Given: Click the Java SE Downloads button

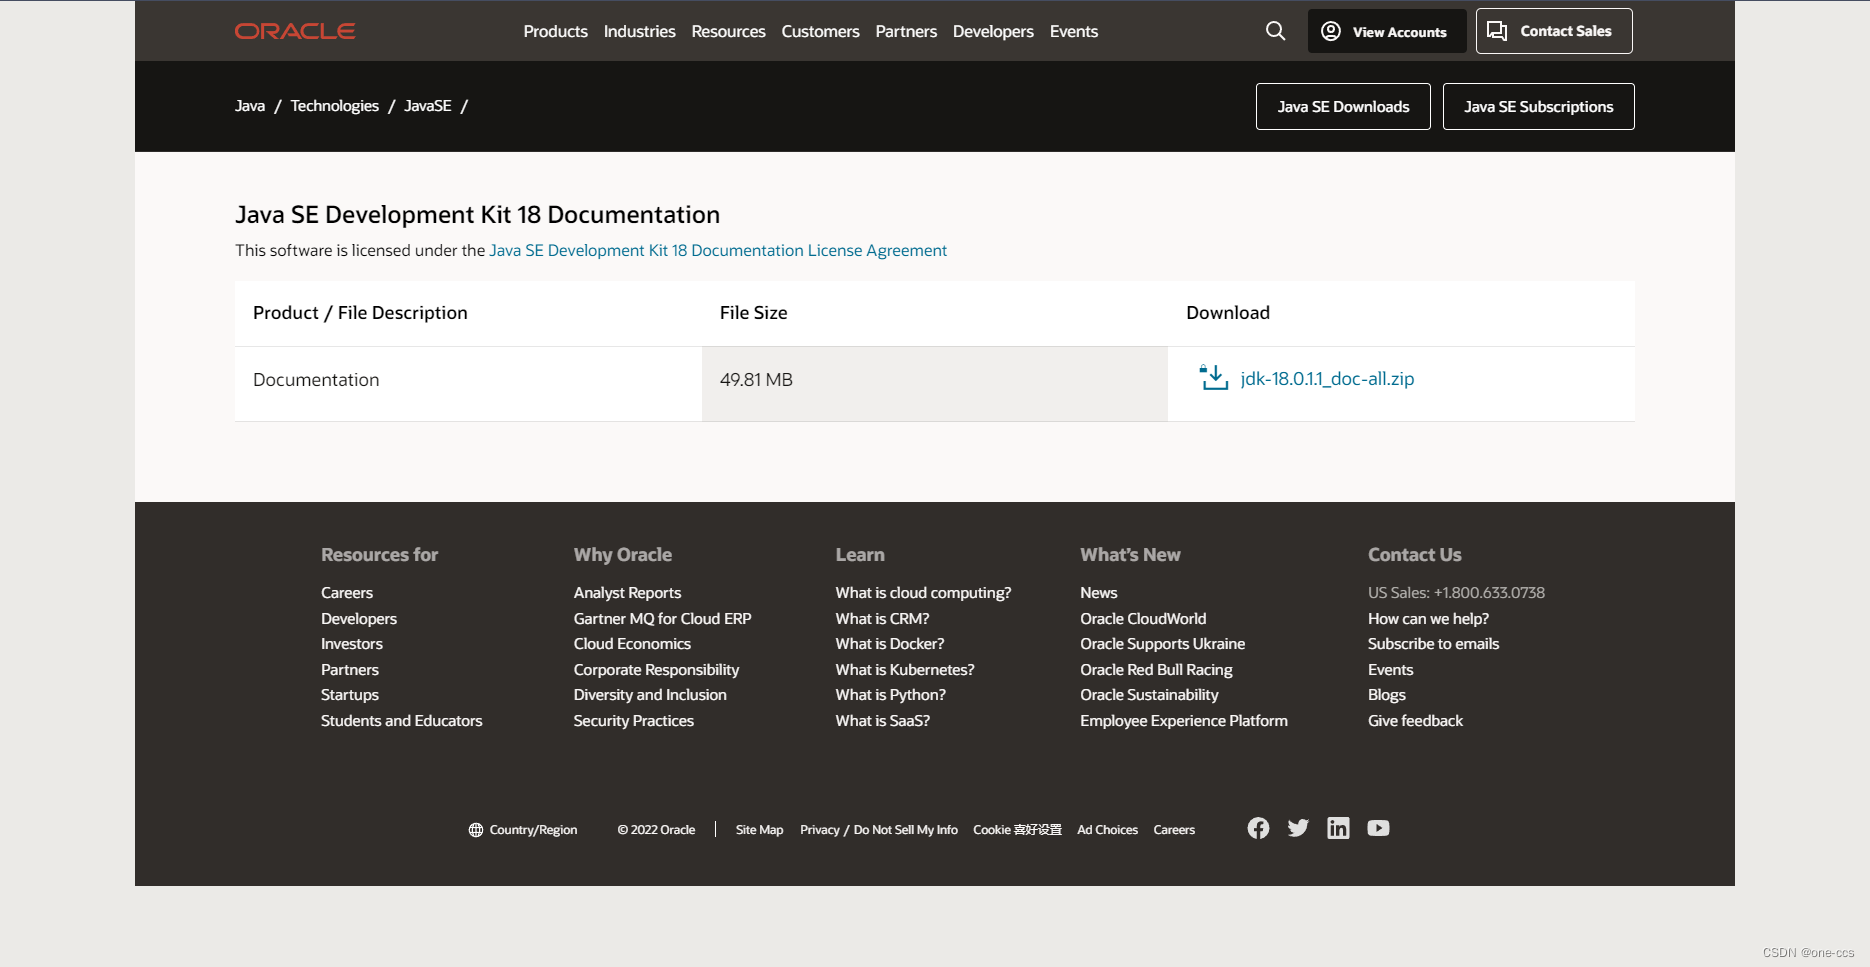Looking at the screenshot, I should tap(1343, 106).
